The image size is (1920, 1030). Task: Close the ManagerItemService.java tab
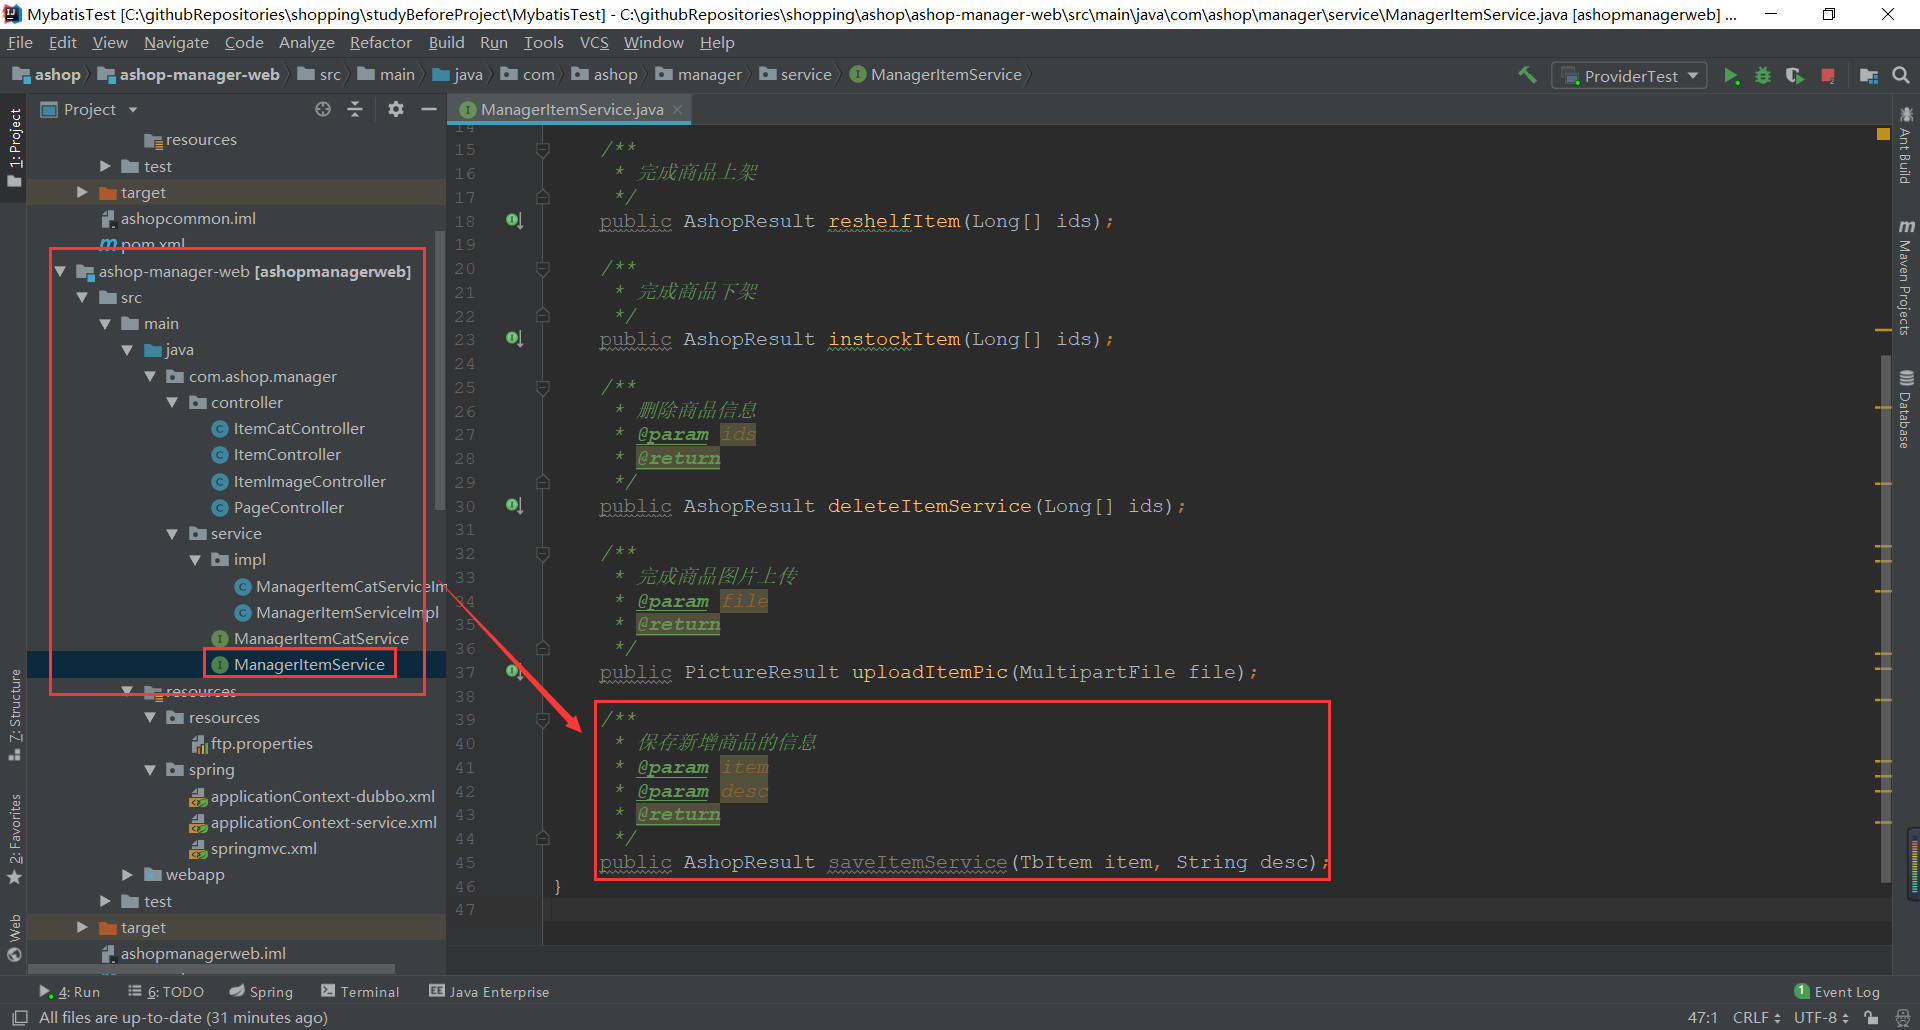tap(677, 109)
